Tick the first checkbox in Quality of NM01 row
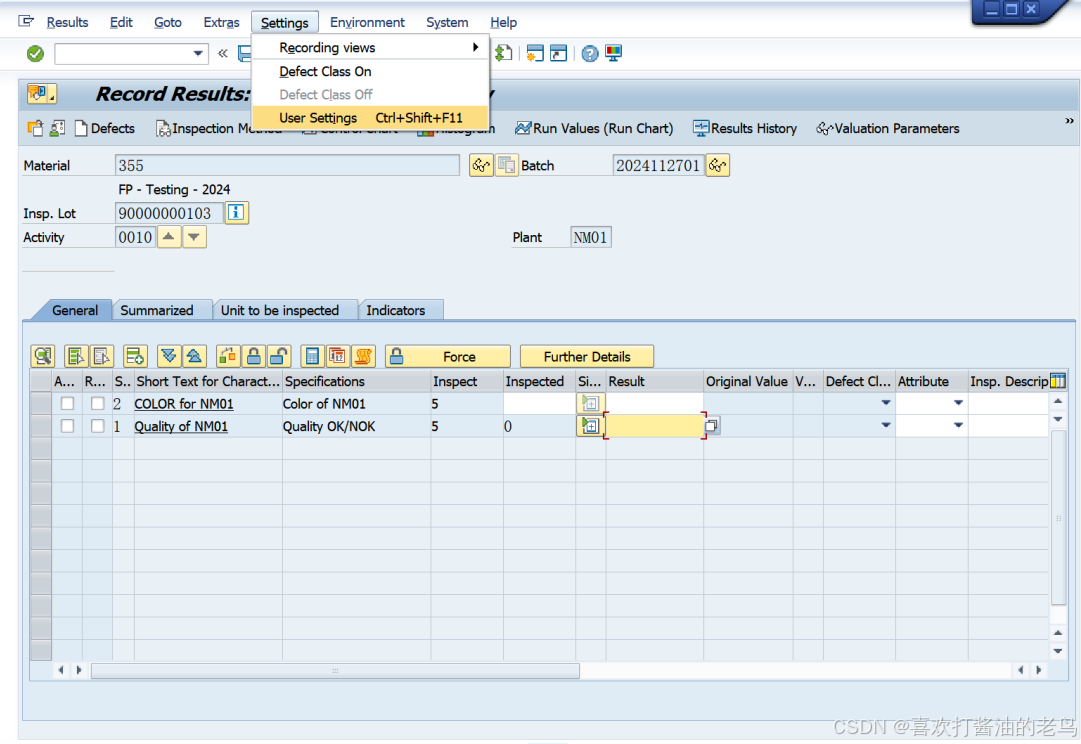 [x=67, y=426]
